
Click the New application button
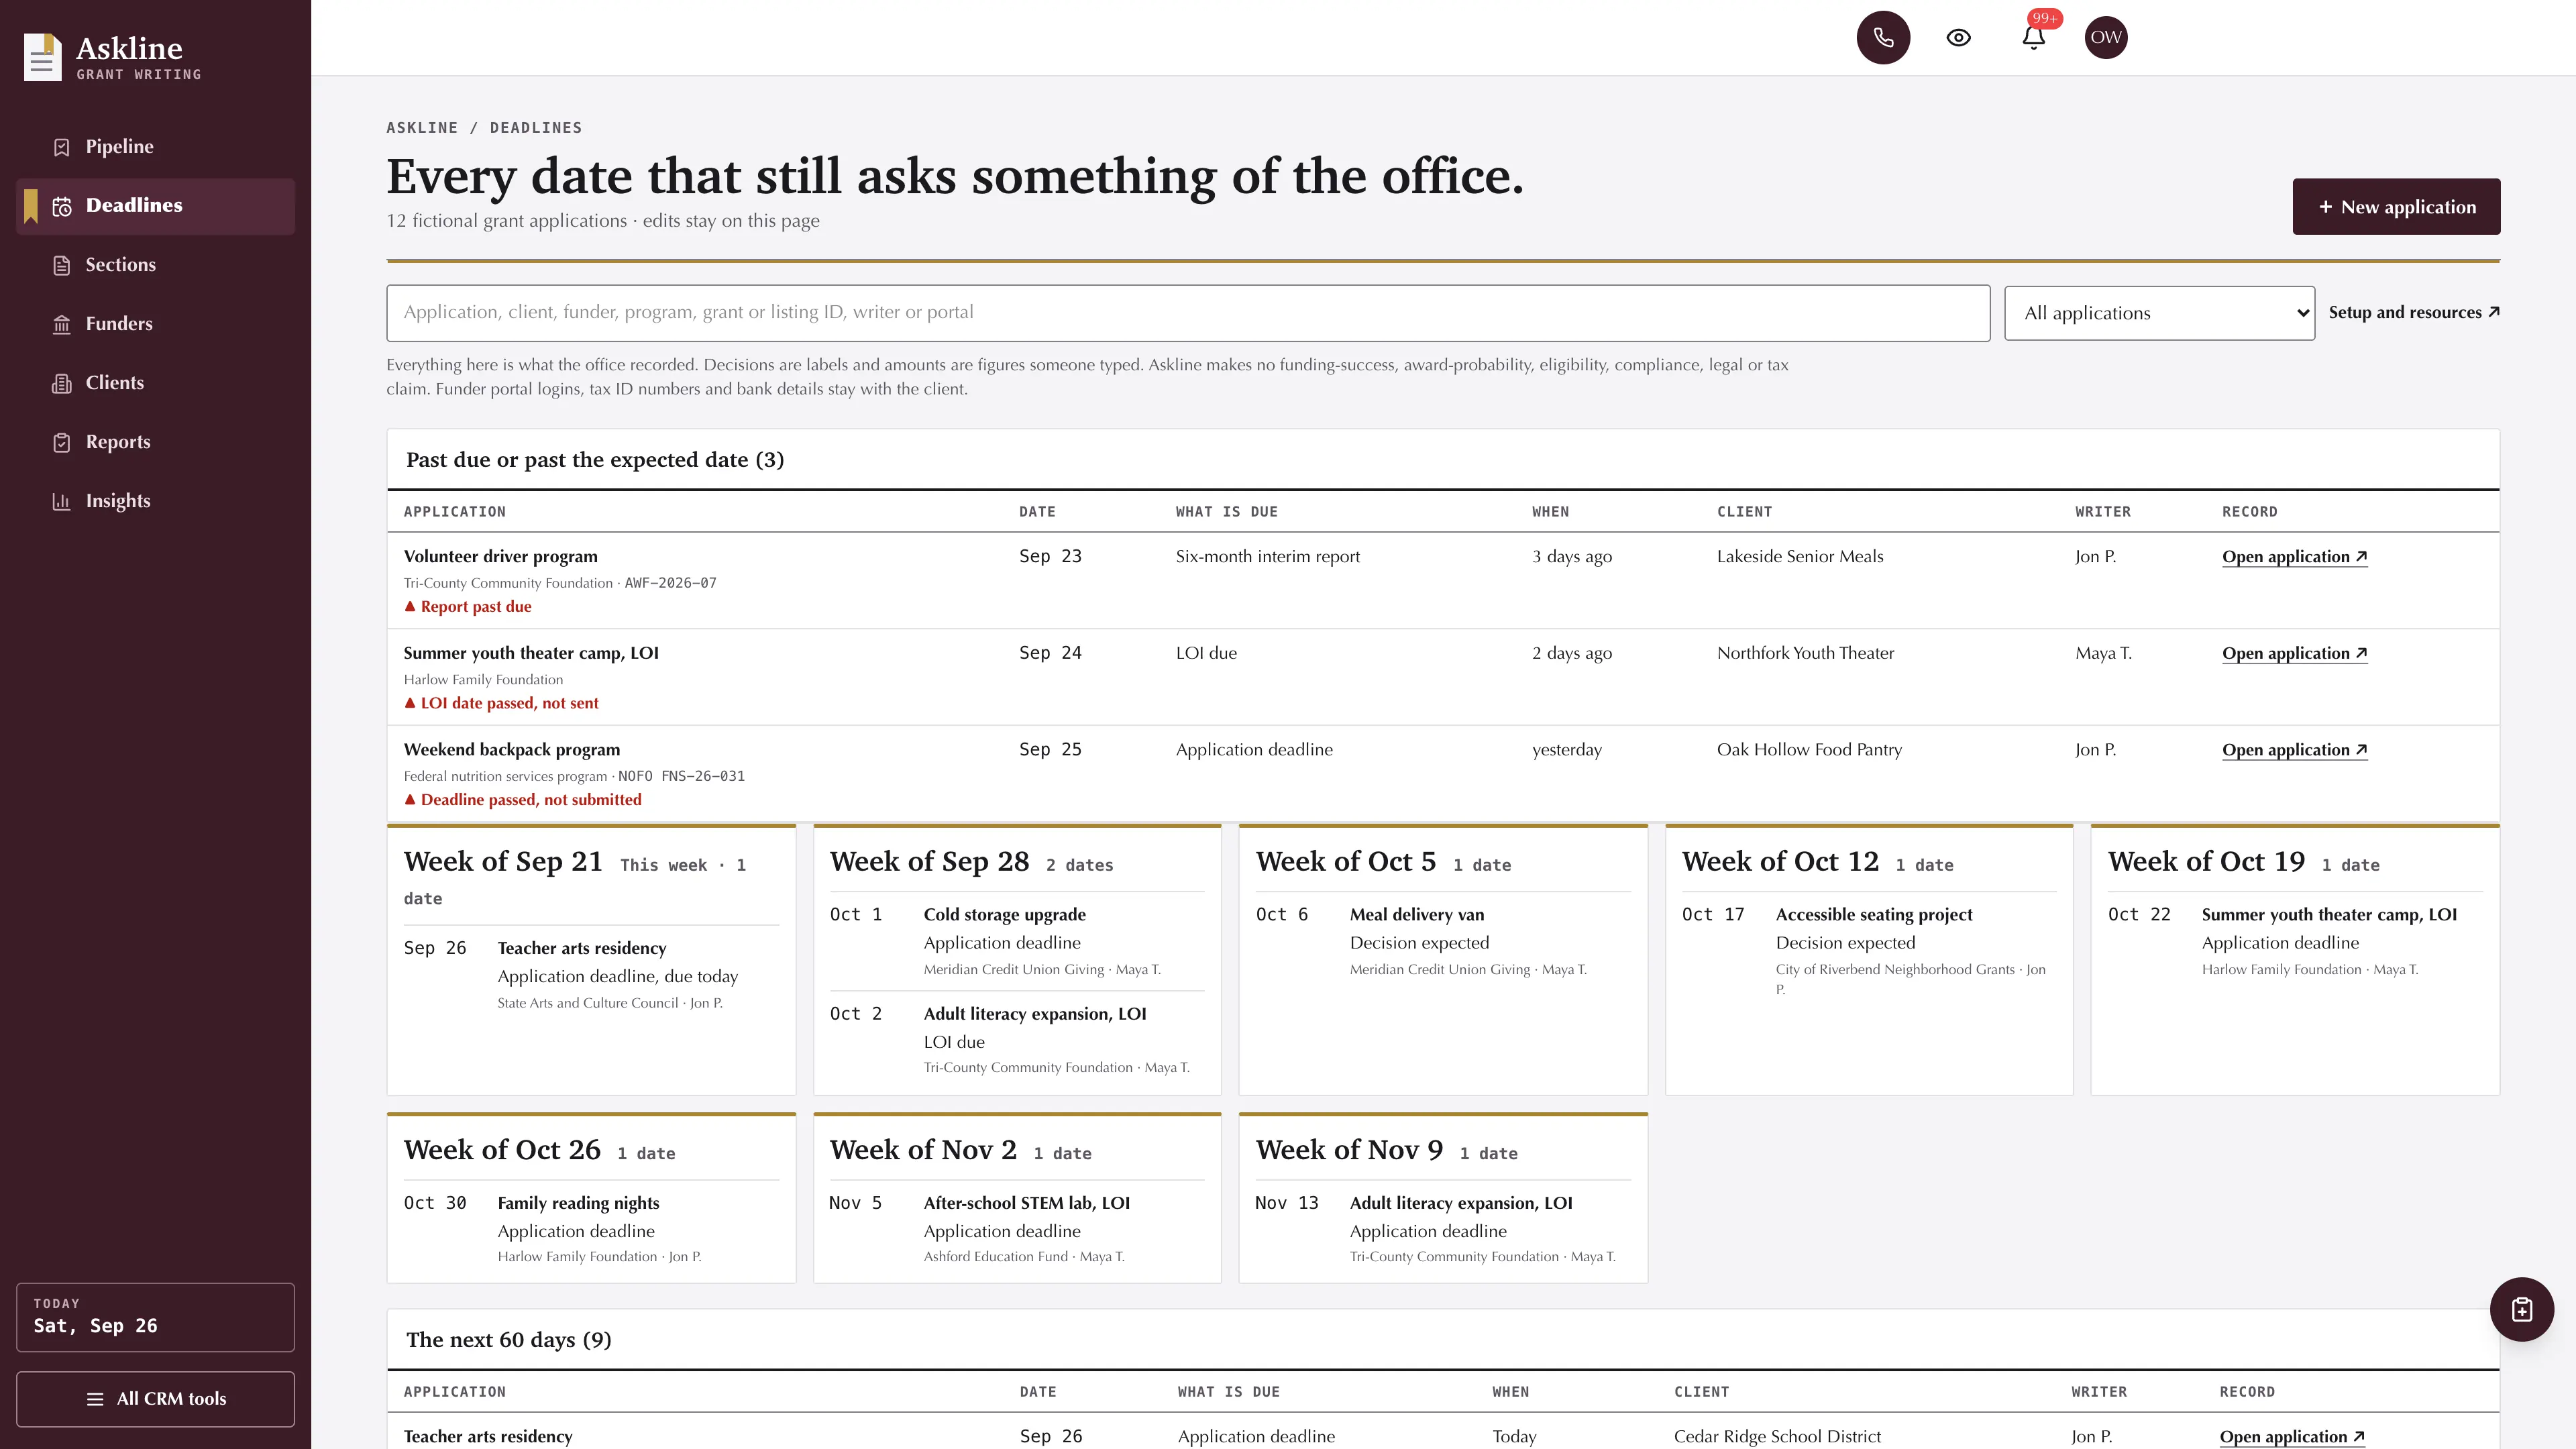[x=2396, y=207]
